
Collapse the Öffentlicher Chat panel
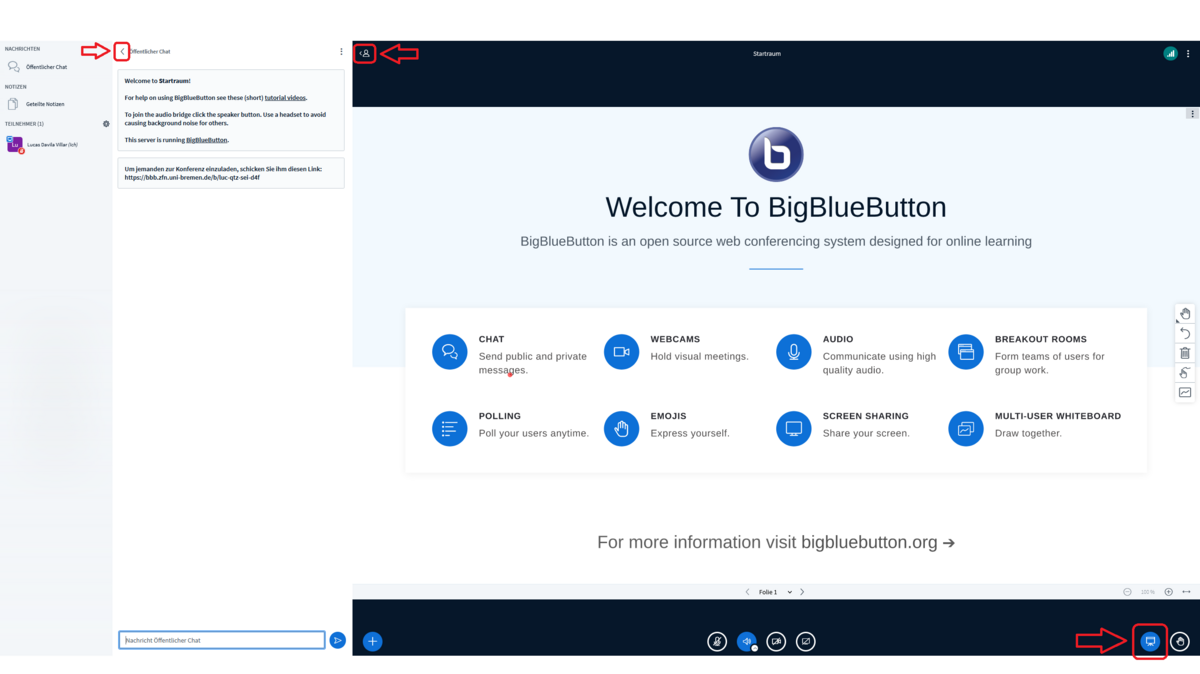[x=123, y=51]
